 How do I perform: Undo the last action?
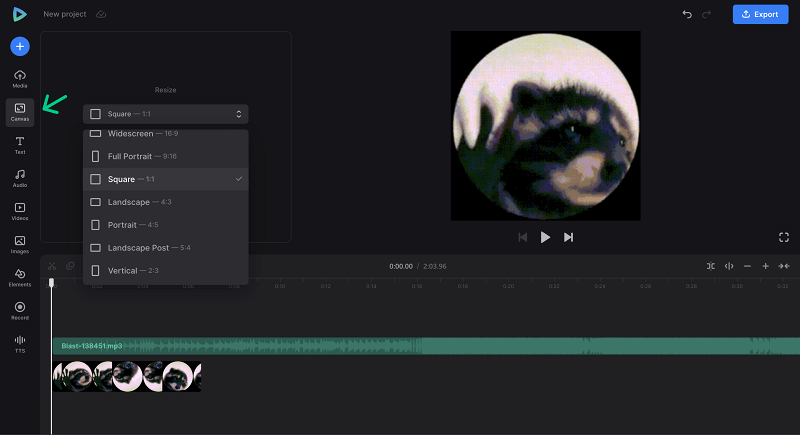[x=687, y=14]
